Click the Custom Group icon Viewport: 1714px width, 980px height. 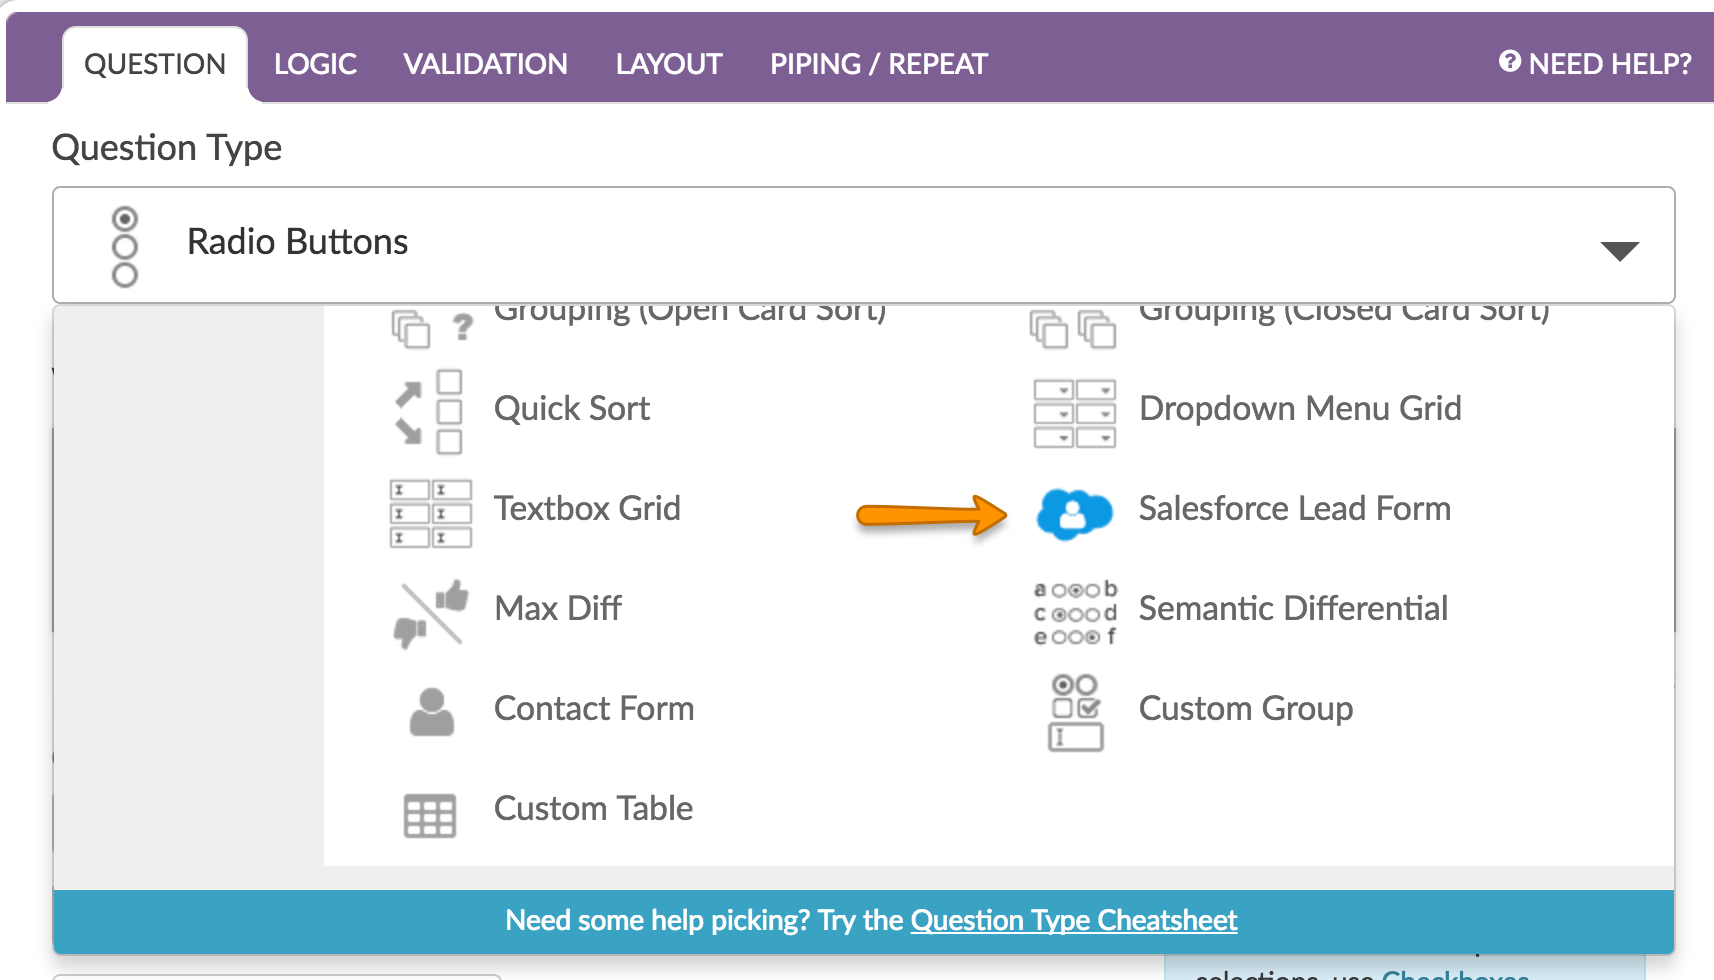point(1075,712)
